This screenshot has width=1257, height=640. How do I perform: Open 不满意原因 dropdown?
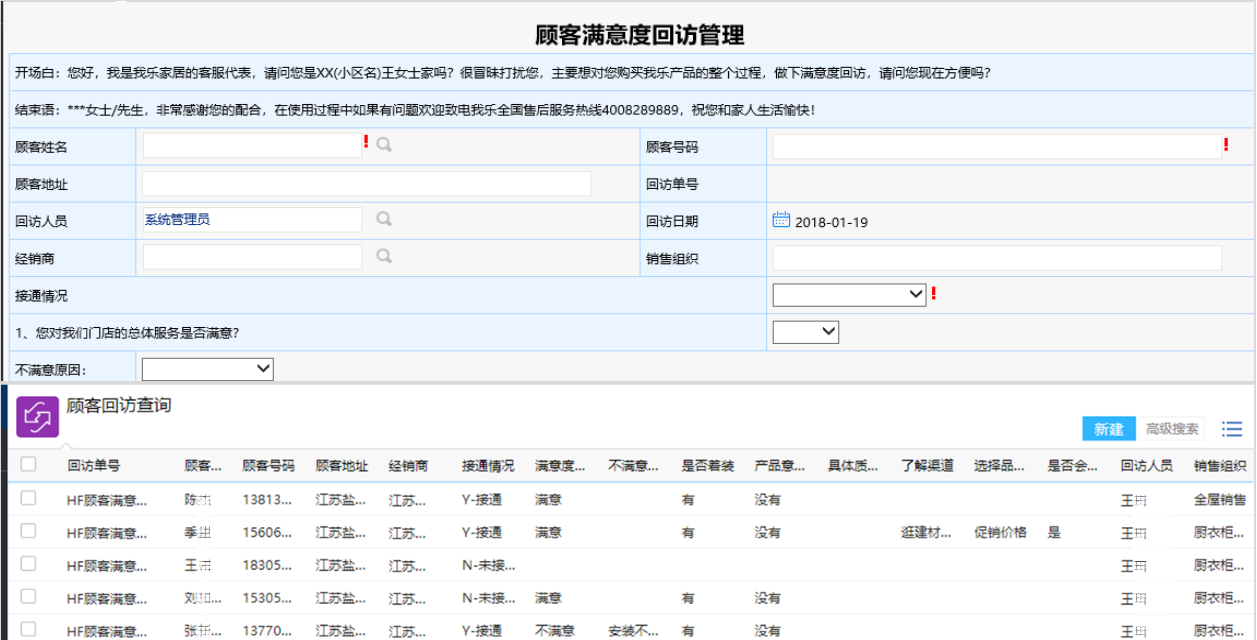click(207, 369)
